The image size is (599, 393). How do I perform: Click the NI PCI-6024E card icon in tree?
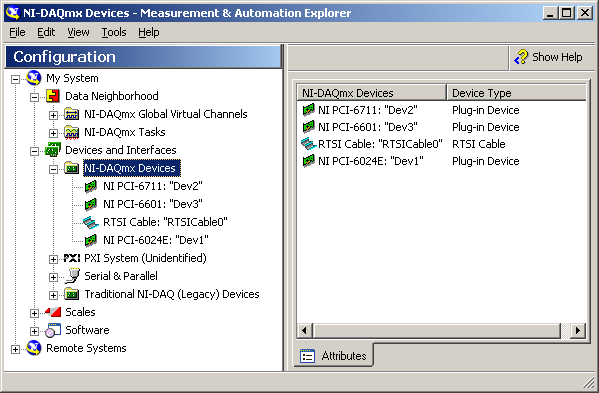[x=91, y=240]
